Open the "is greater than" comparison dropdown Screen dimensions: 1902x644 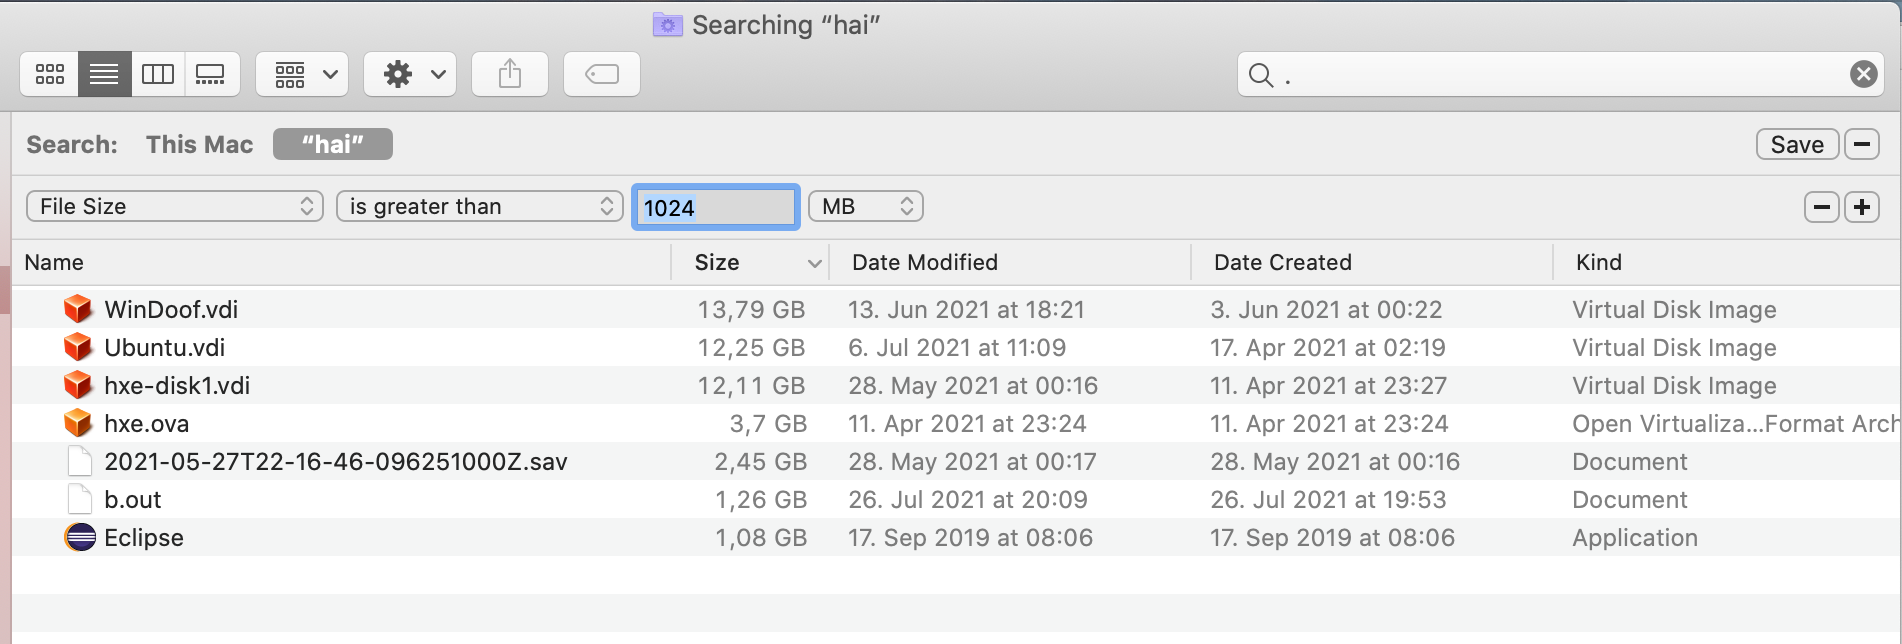[x=480, y=206]
